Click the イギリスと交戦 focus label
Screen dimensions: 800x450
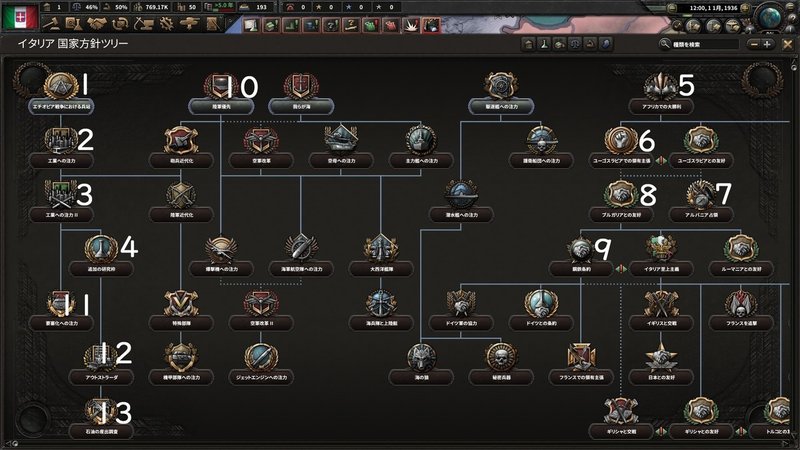(661, 323)
